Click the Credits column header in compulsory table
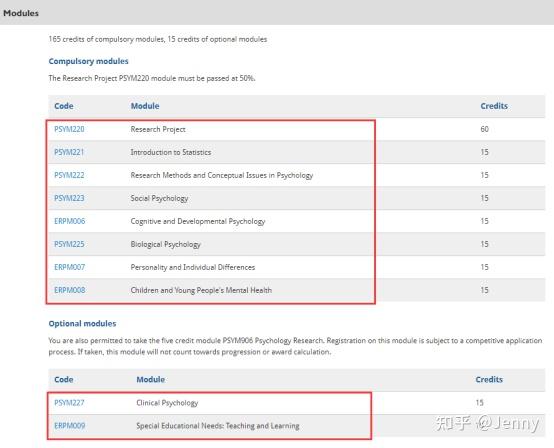 pos(494,106)
